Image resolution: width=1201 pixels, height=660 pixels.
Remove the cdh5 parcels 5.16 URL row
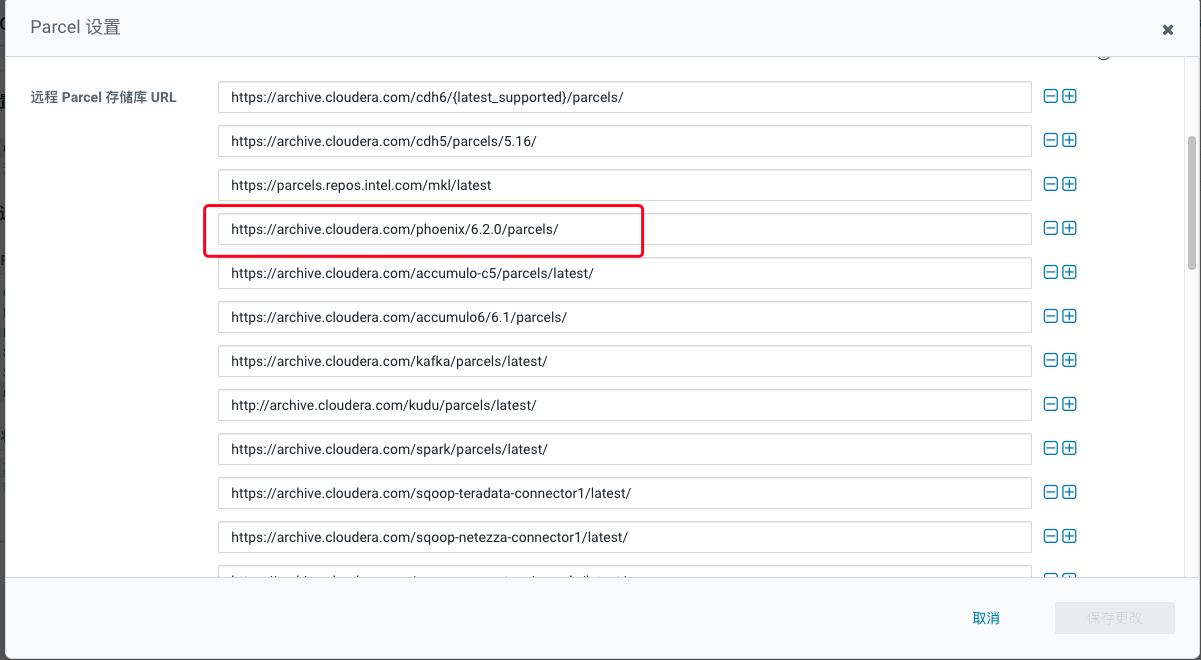point(1050,141)
